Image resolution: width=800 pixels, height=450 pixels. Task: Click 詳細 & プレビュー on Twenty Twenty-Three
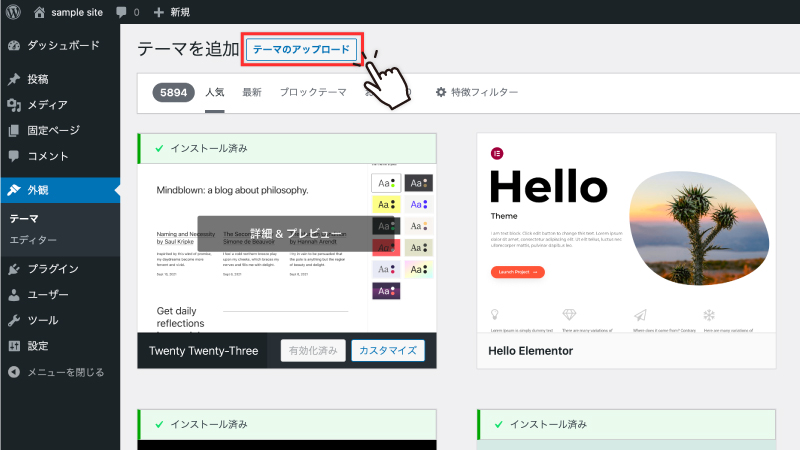point(296,234)
